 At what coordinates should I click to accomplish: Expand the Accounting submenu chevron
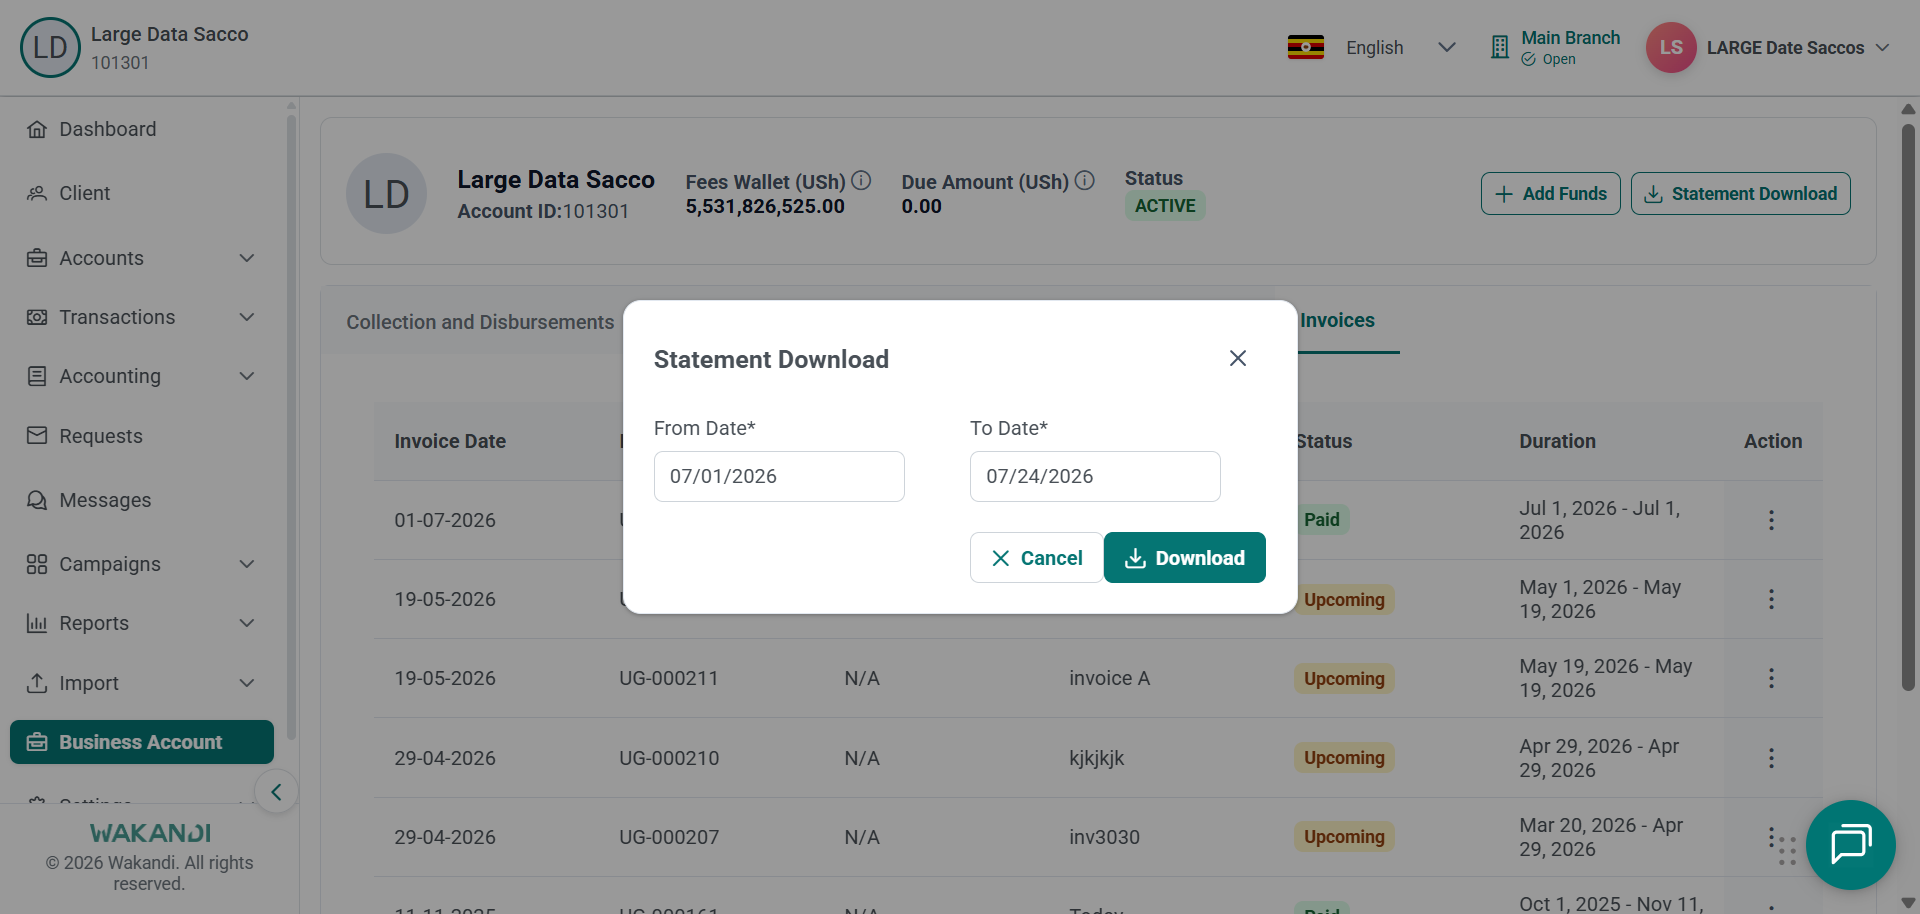[x=247, y=376]
